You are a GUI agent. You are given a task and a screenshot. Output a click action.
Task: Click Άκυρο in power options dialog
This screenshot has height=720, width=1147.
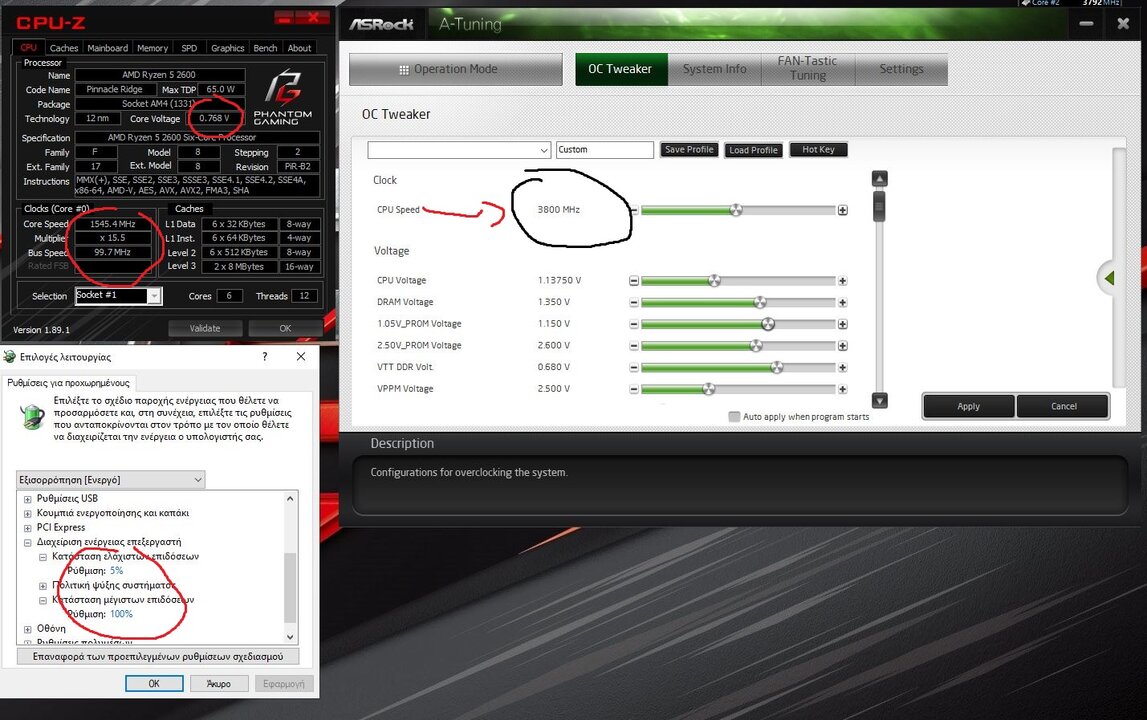219,683
